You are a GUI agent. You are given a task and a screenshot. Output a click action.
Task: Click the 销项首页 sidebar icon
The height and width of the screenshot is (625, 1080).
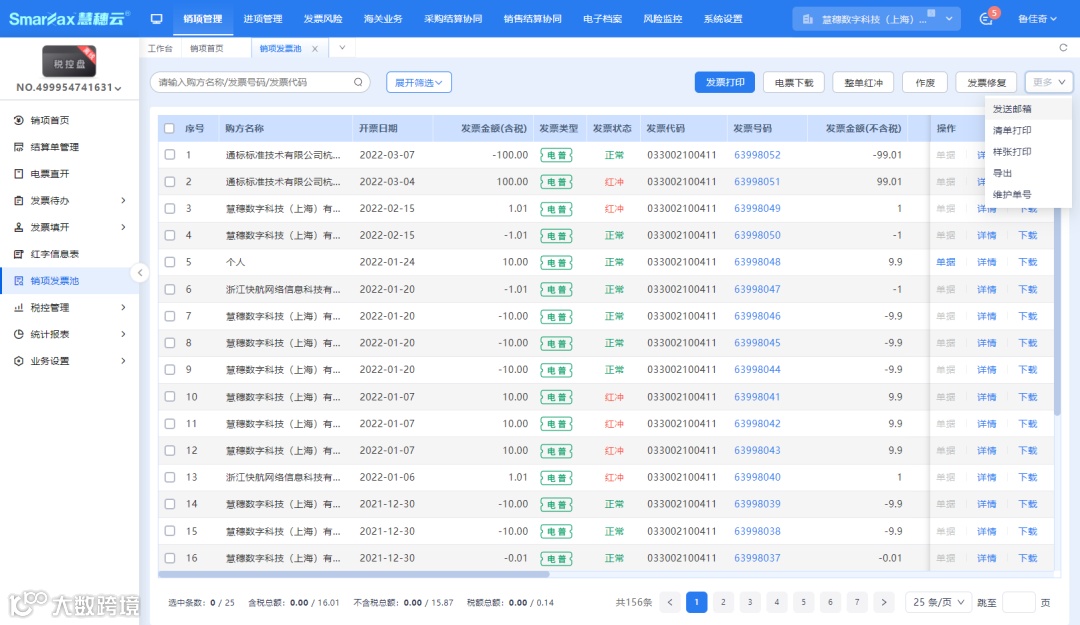19,120
